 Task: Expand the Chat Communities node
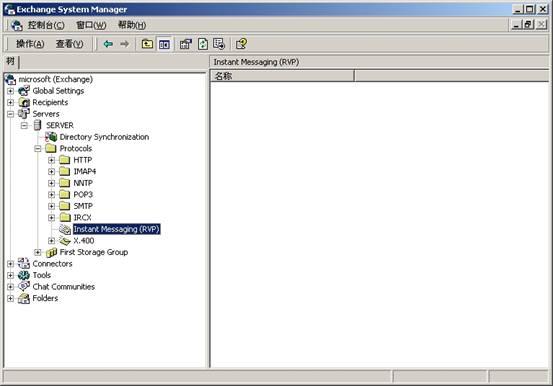tap(11, 287)
